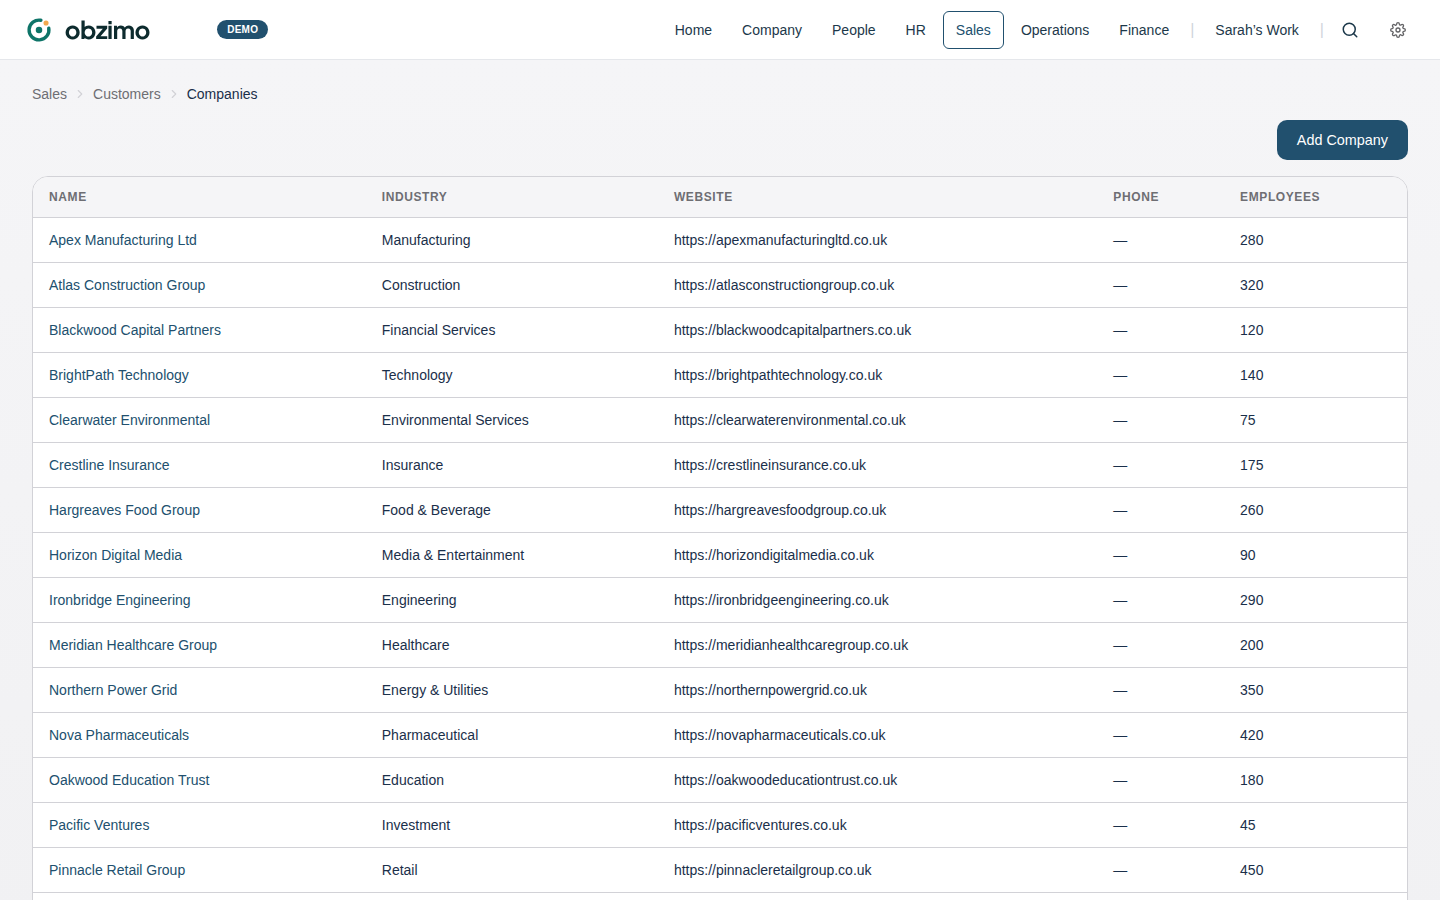Go to the Home menu
The image size is (1440, 900).
[x=693, y=30]
